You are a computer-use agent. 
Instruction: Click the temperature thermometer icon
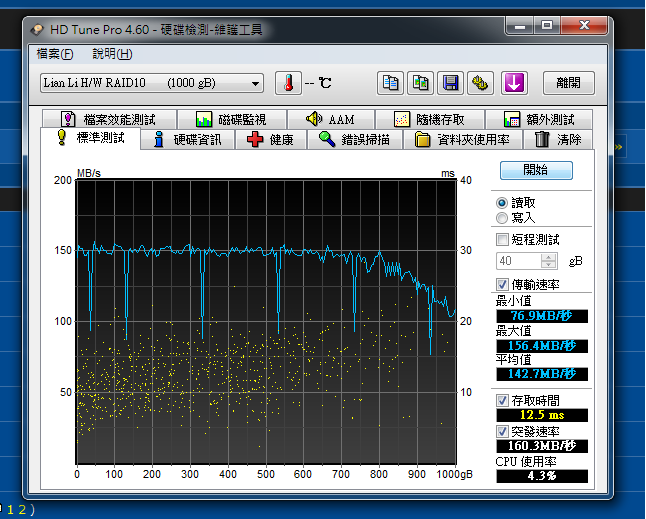pyautogui.click(x=288, y=83)
